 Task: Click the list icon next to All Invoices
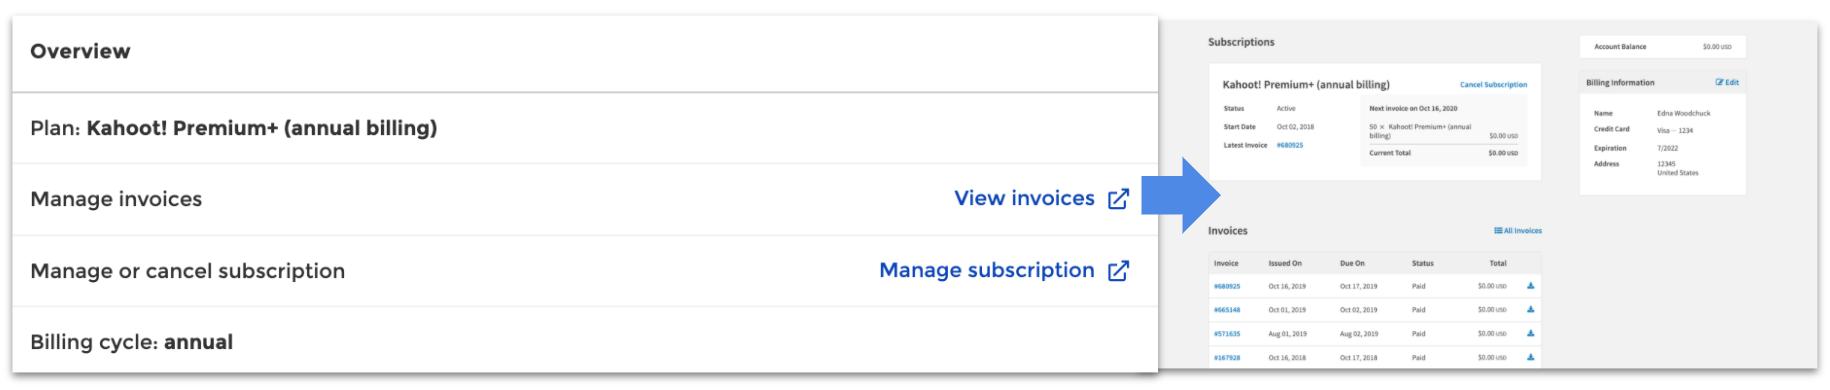tap(1498, 231)
